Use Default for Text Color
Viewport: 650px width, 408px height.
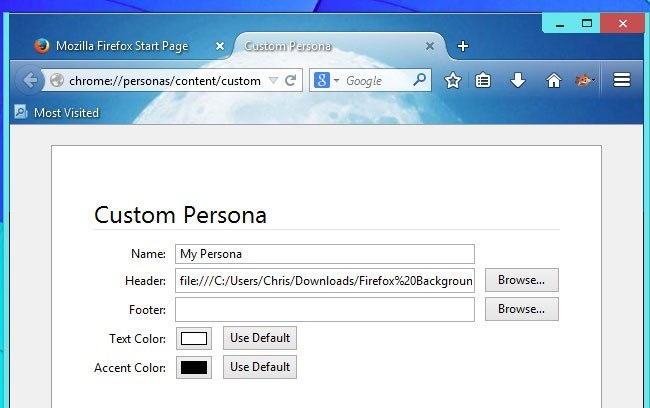[x=260, y=338]
